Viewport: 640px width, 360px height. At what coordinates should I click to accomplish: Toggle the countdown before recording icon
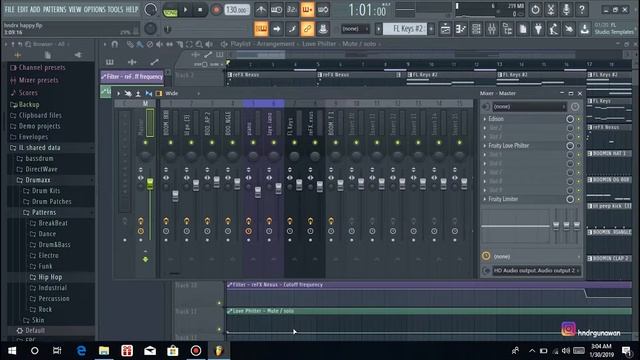coord(291,10)
